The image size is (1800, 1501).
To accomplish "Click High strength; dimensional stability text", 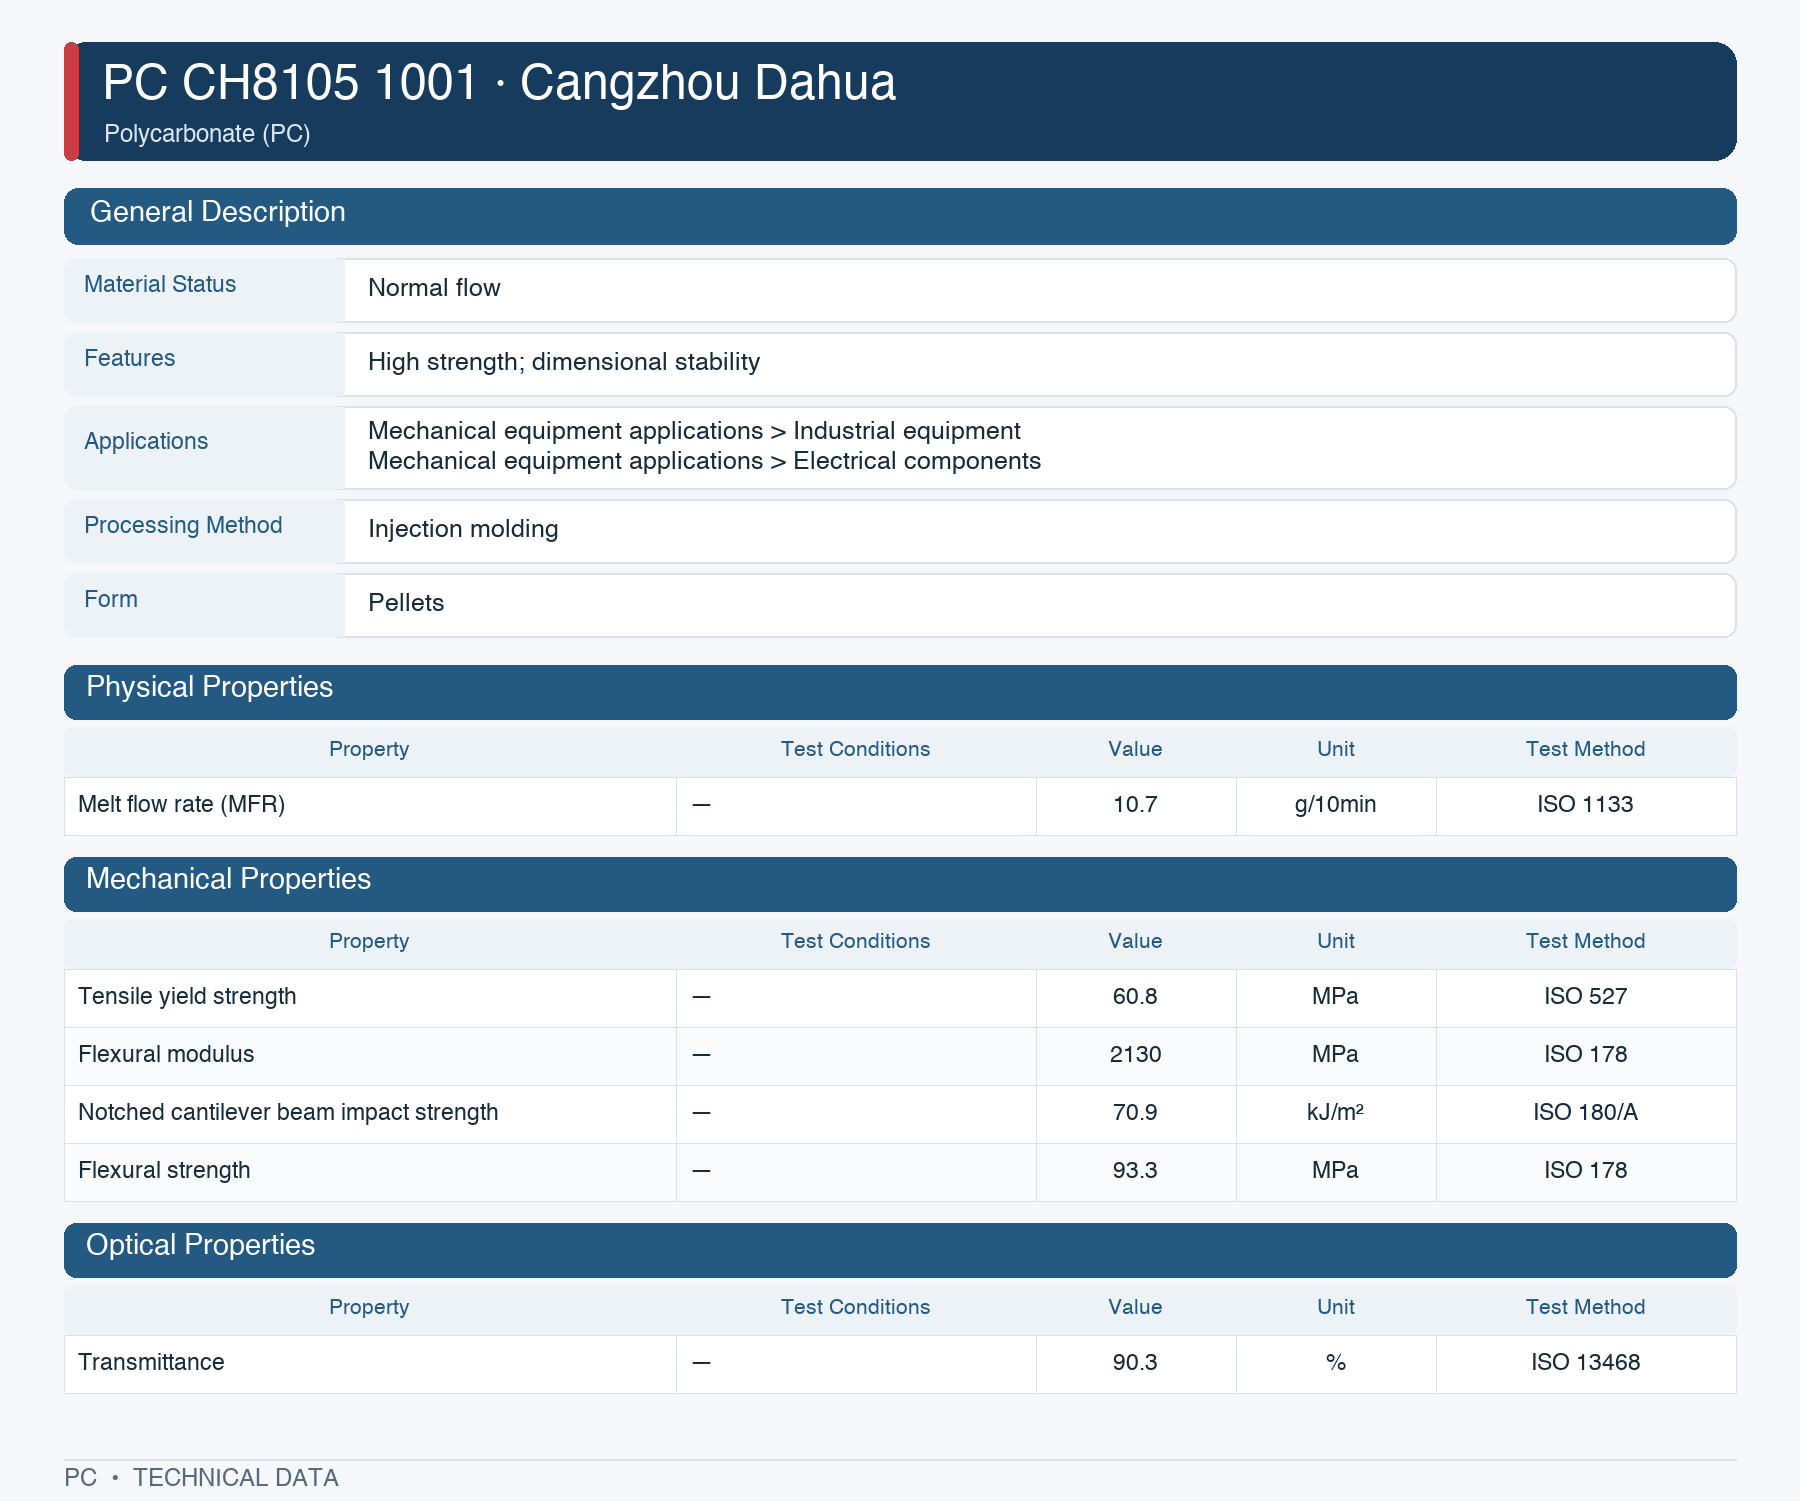I will (564, 362).
